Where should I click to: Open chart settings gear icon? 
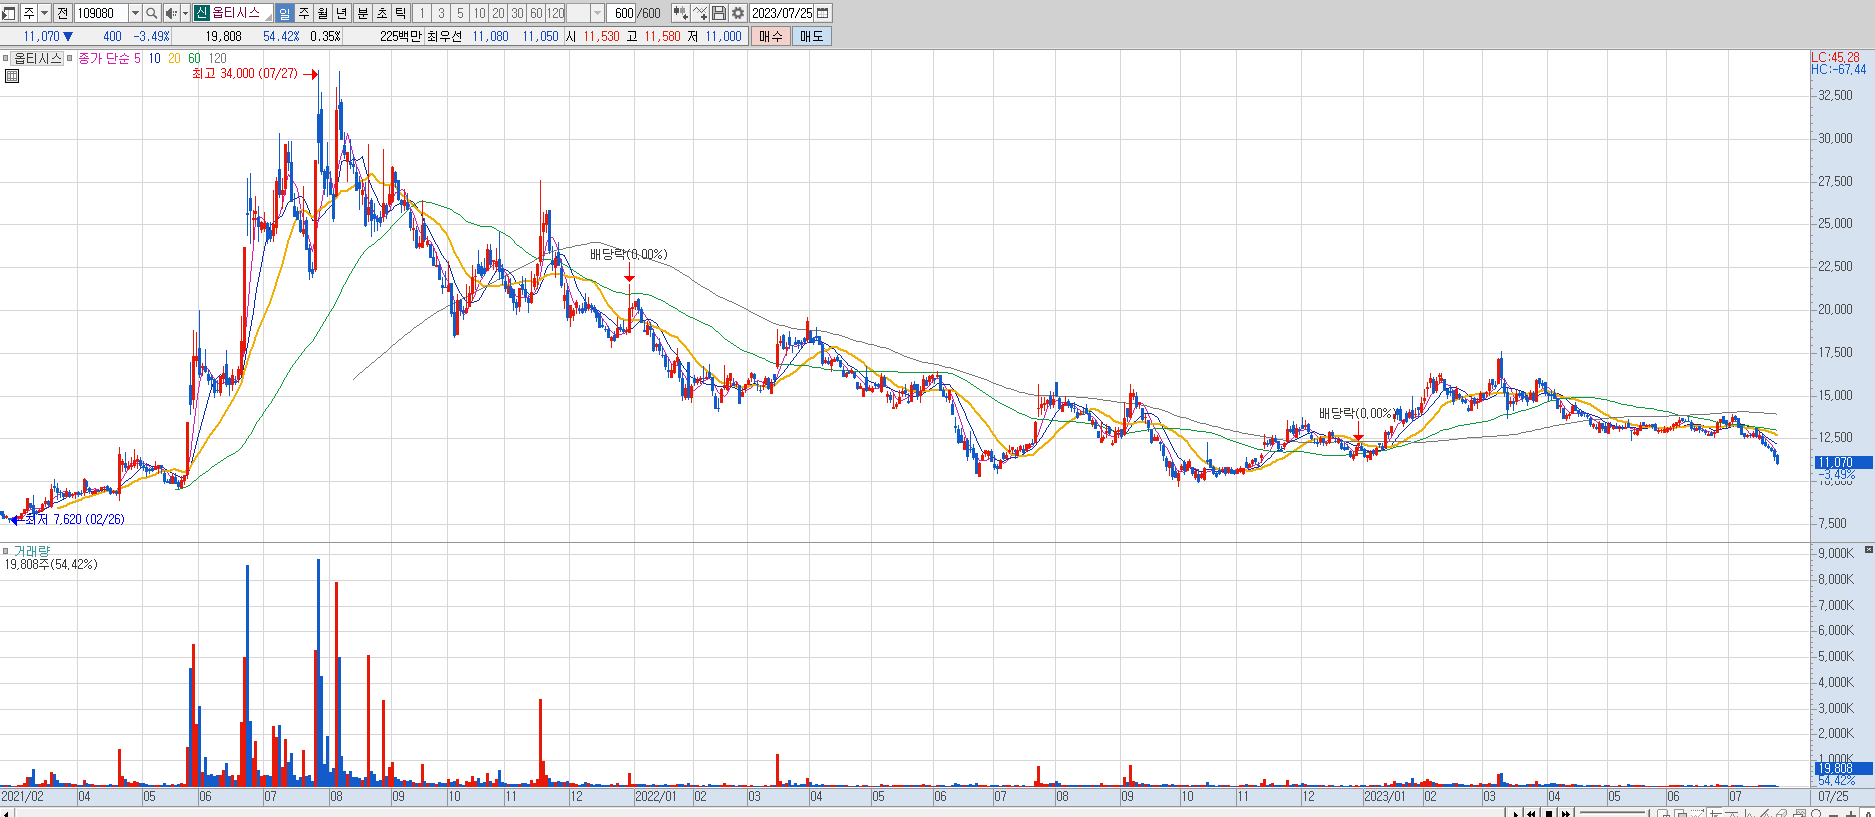(738, 13)
